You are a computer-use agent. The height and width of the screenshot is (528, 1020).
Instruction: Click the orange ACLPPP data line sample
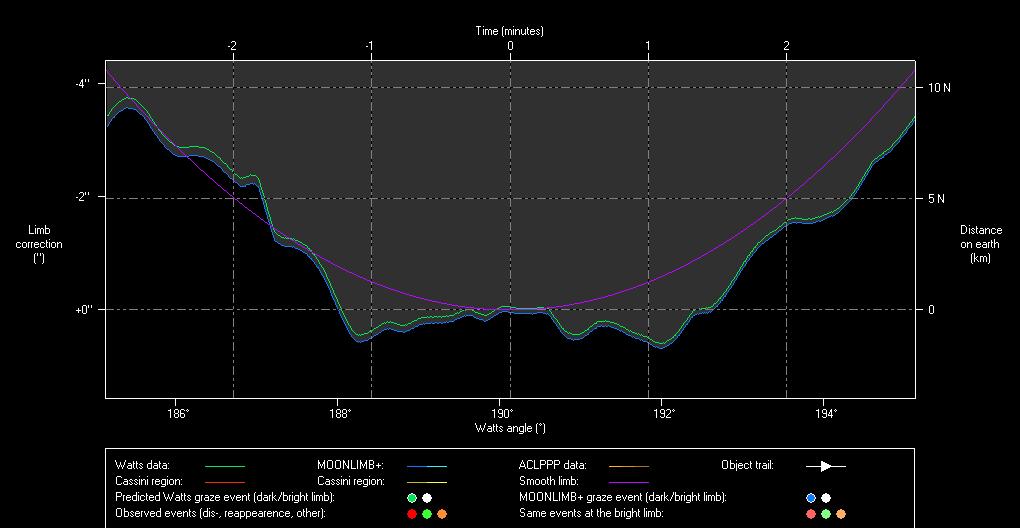[628, 466]
